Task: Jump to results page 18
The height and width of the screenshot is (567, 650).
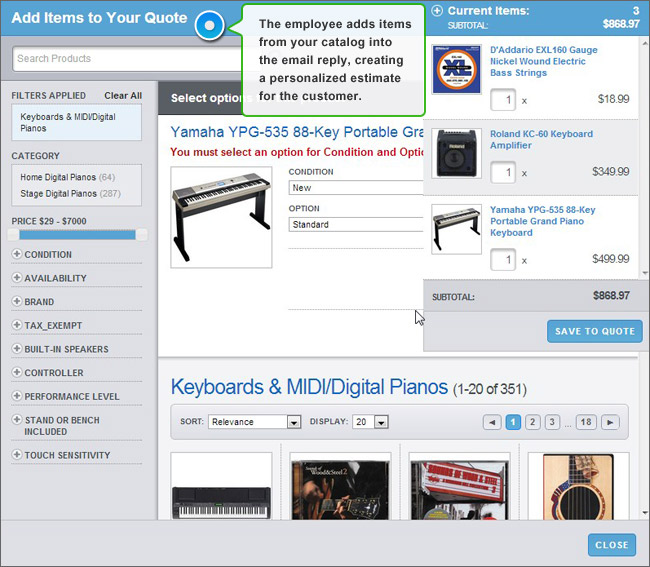Action: (x=586, y=422)
